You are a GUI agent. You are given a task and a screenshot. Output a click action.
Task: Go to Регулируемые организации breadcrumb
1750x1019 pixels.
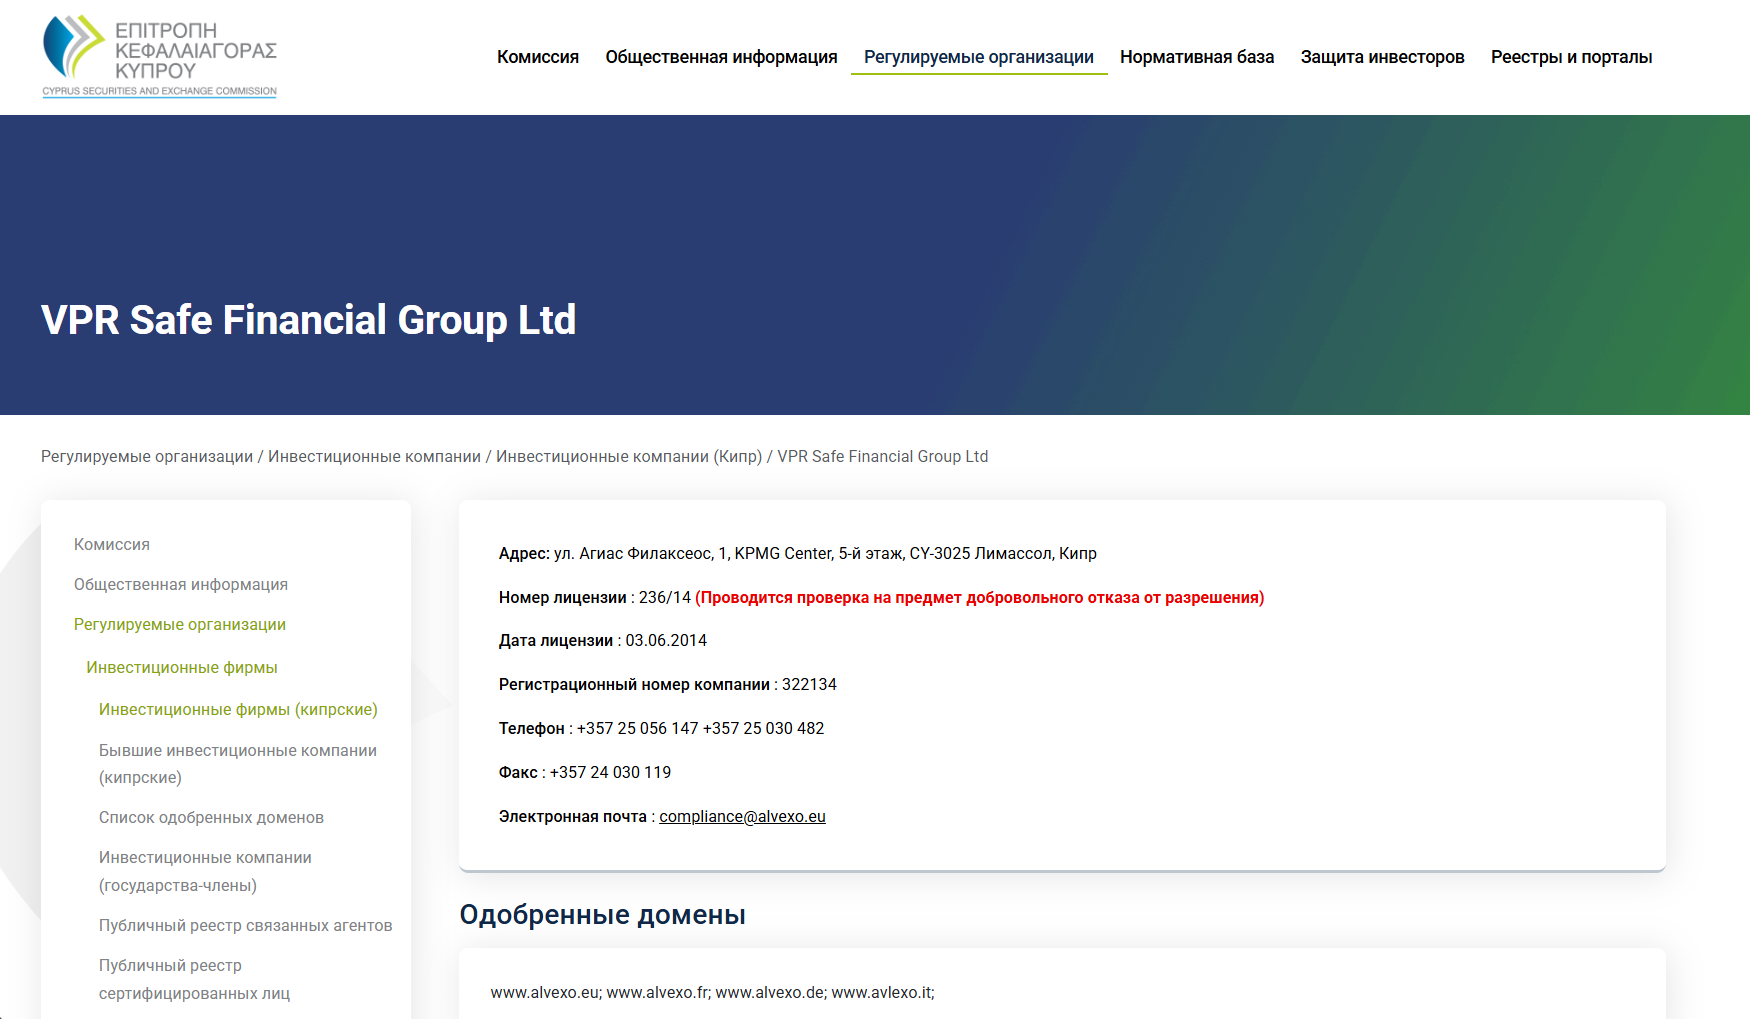[147, 456]
